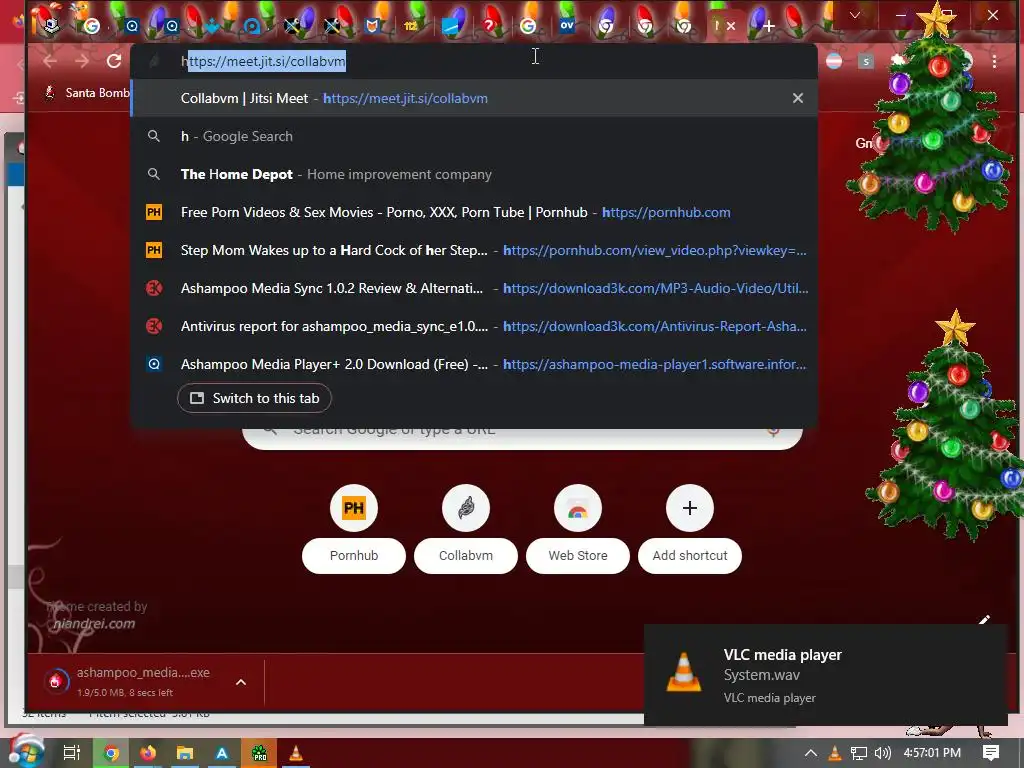This screenshot has height=768, width=1024.
Task: Click the ashampoo-media-player1.software.infor URL
Action: (654, 364)
